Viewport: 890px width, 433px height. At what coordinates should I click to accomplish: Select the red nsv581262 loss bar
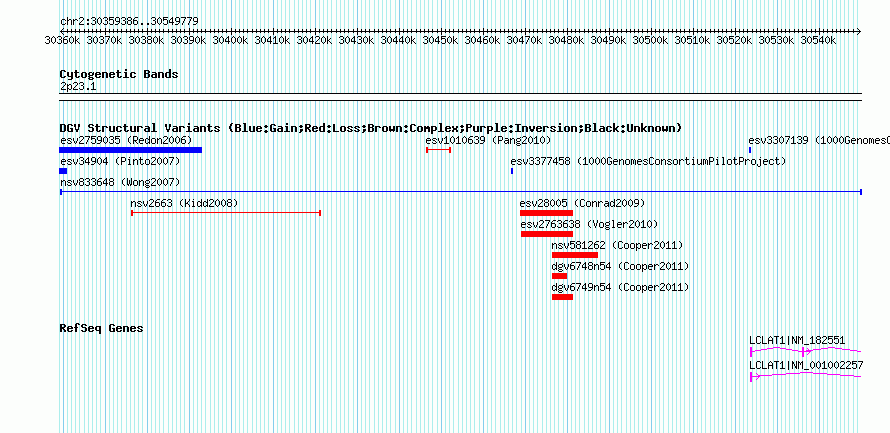coord(575,255)
